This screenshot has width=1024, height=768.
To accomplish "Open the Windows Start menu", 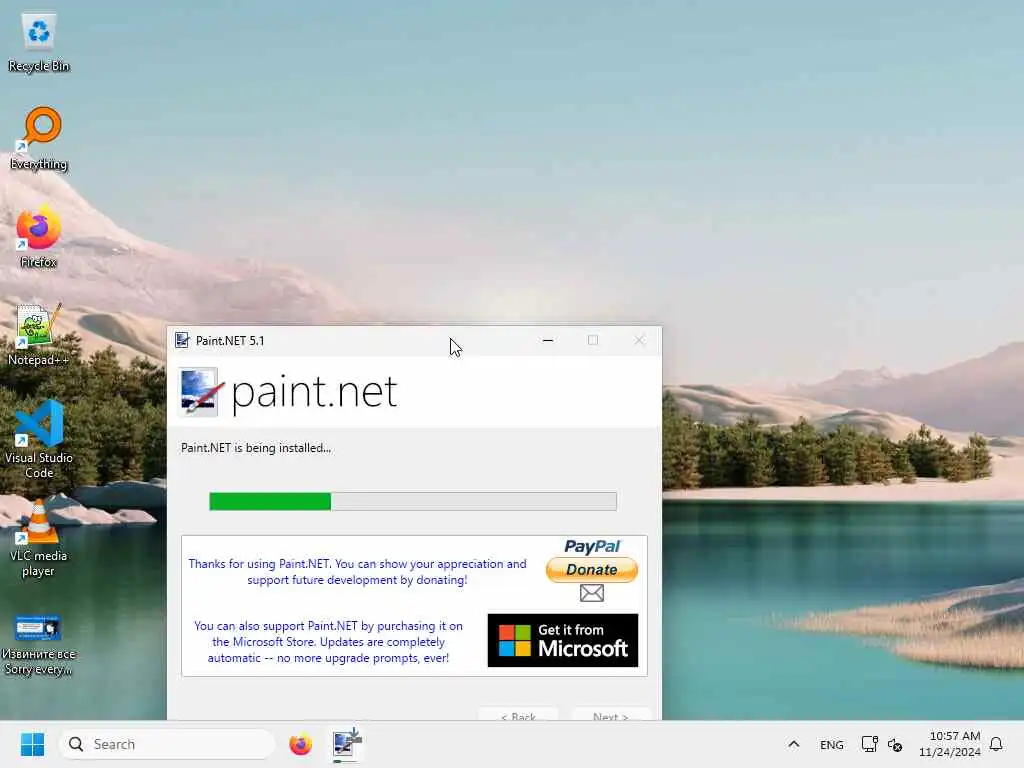I will [x=33, y=744].
